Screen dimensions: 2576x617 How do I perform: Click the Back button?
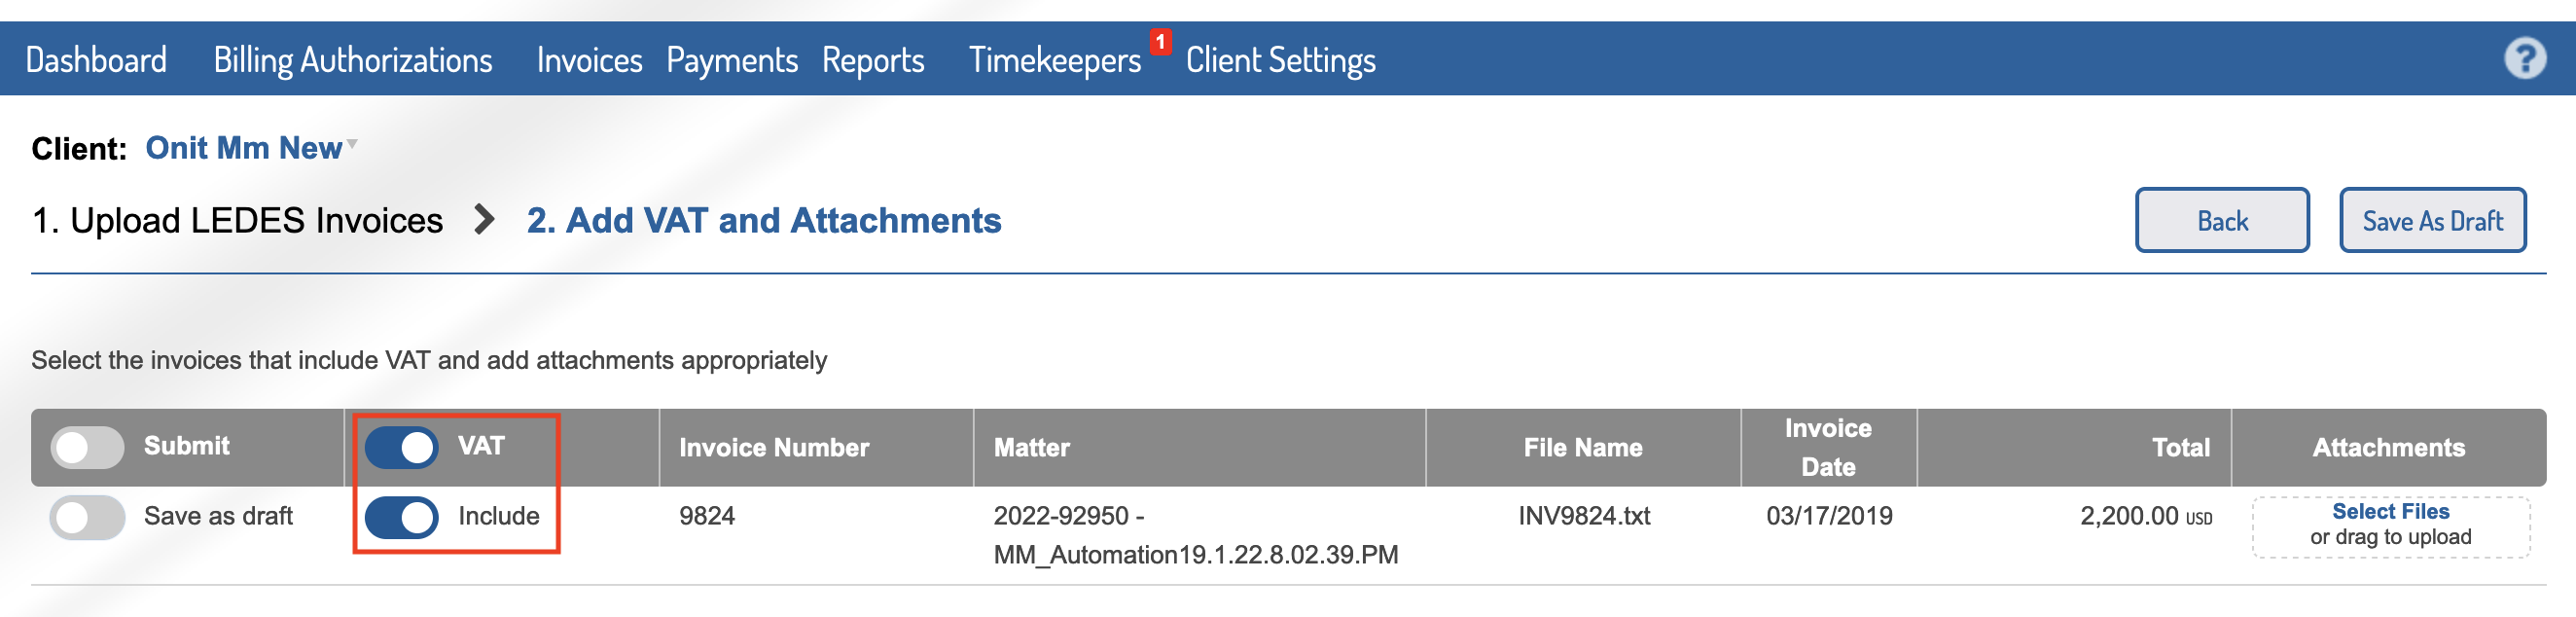click(2222, 220)
